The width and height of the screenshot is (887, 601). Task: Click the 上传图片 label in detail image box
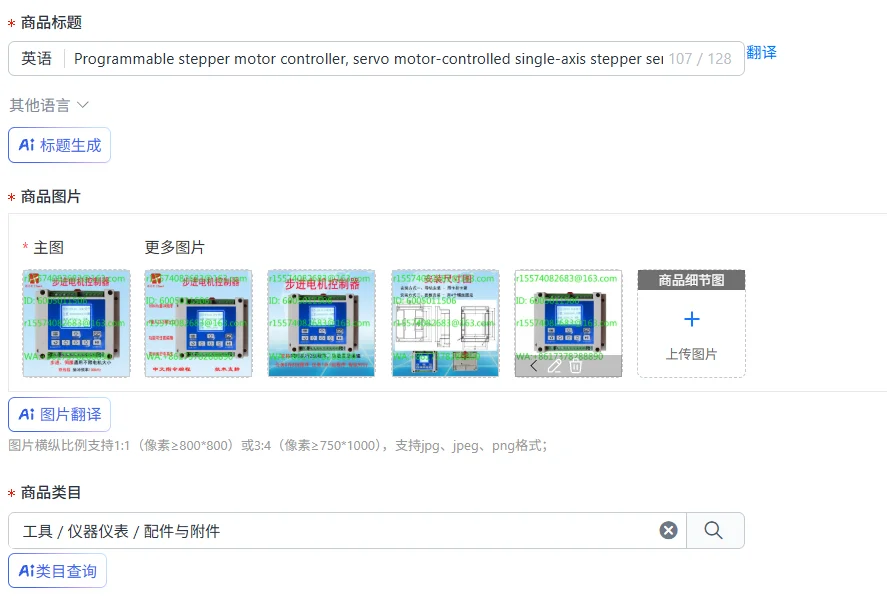691,354
